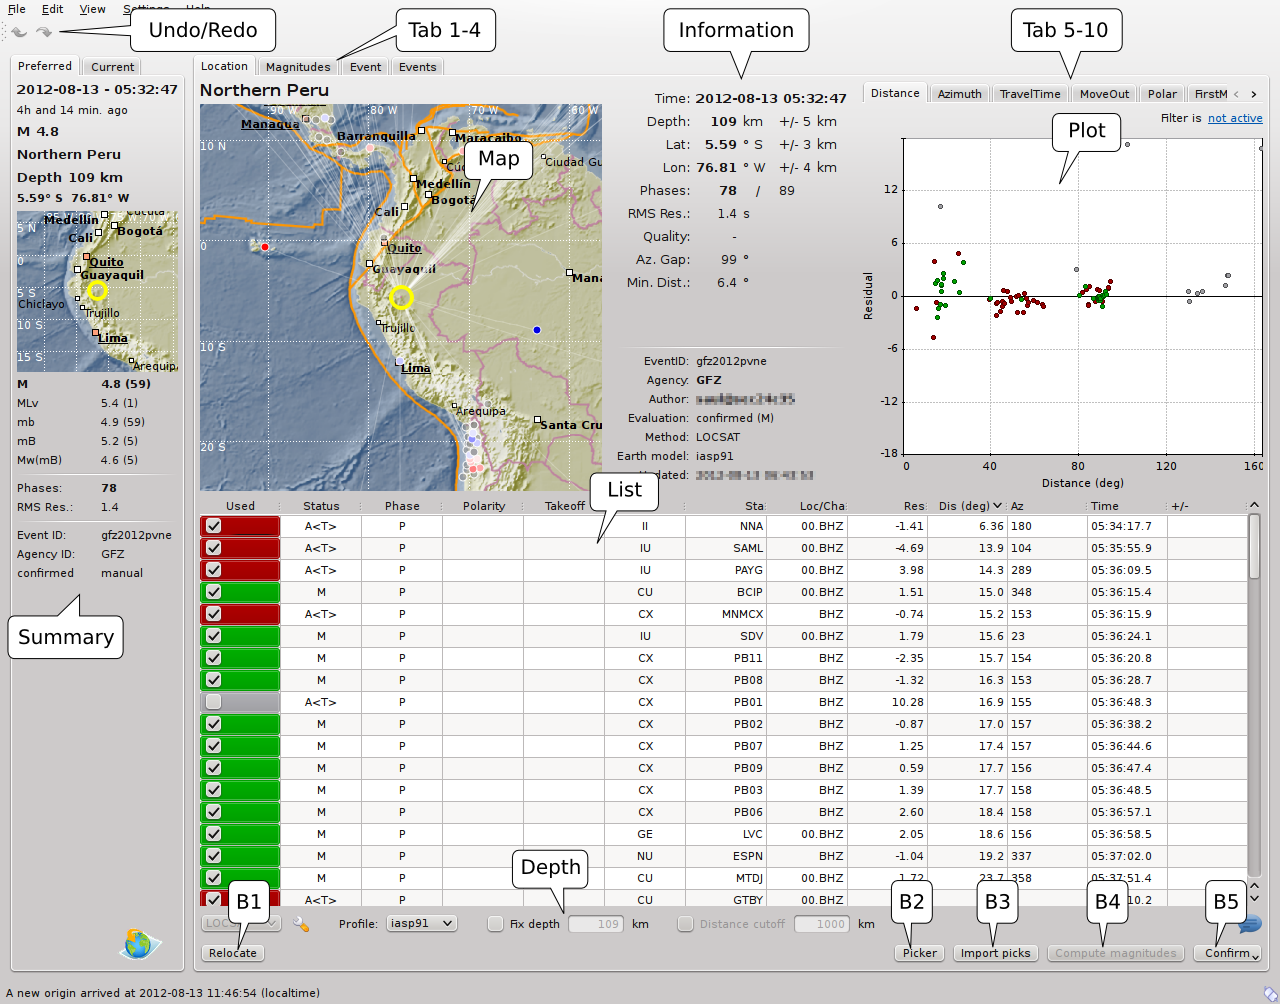Click the globe icon in summary panel

[139, 943]
